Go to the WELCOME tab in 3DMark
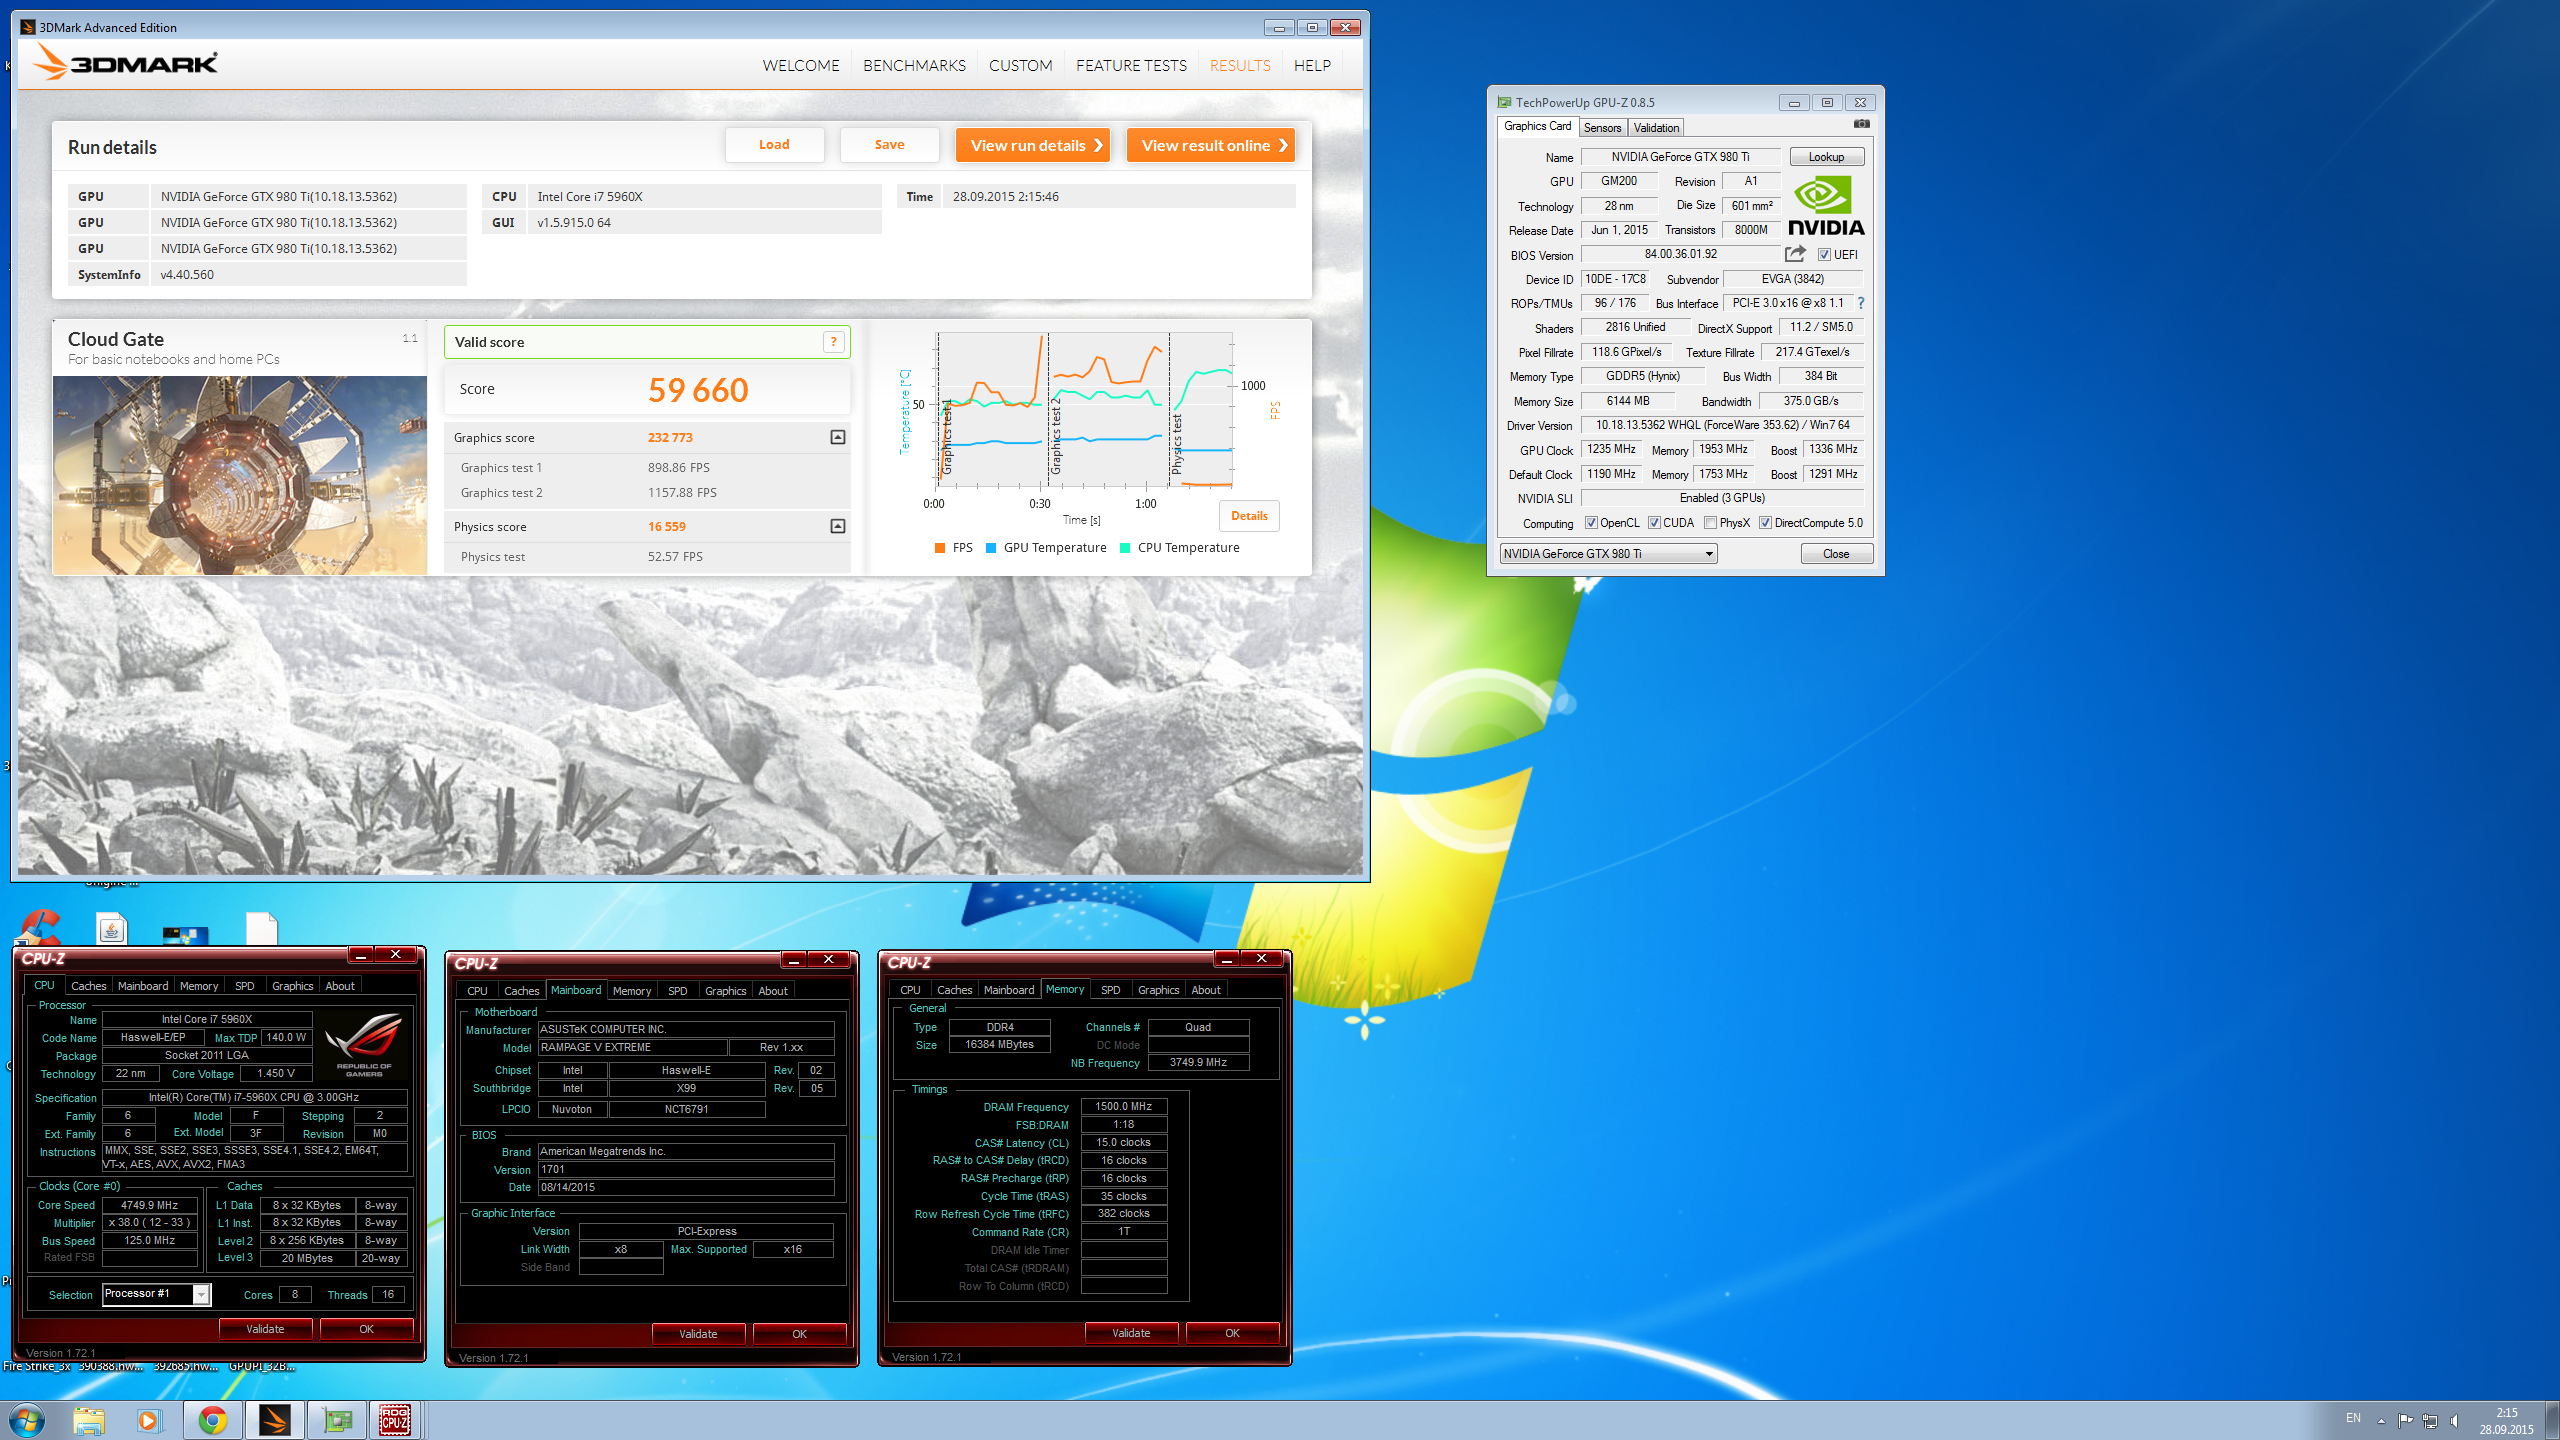This screenshot has height=1440, width=2560. coord(801,65)
